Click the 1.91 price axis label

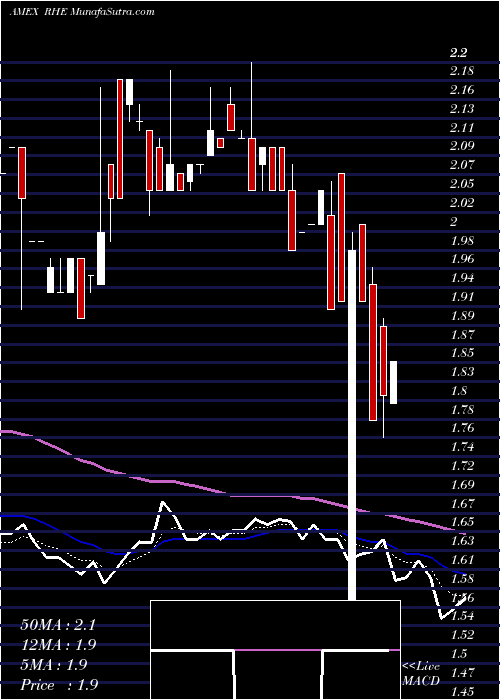tap(462, 297)
